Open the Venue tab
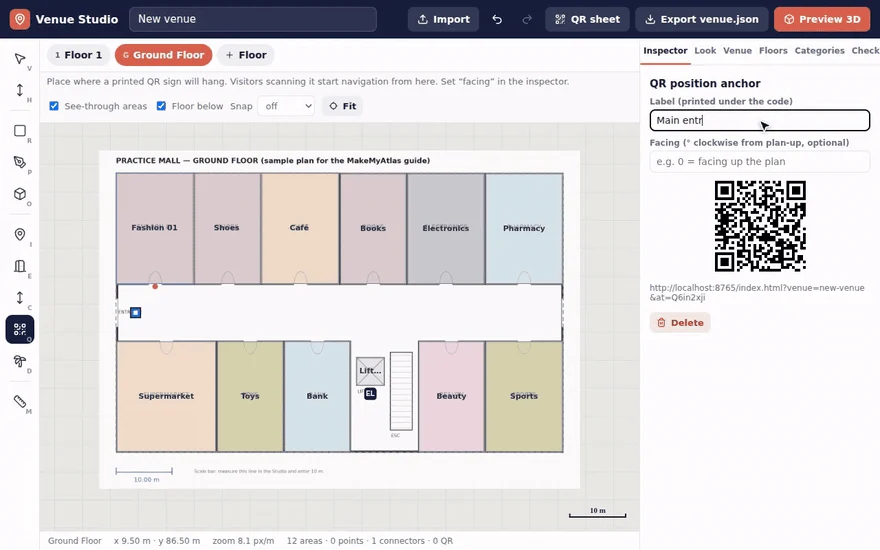 point(737,51)
